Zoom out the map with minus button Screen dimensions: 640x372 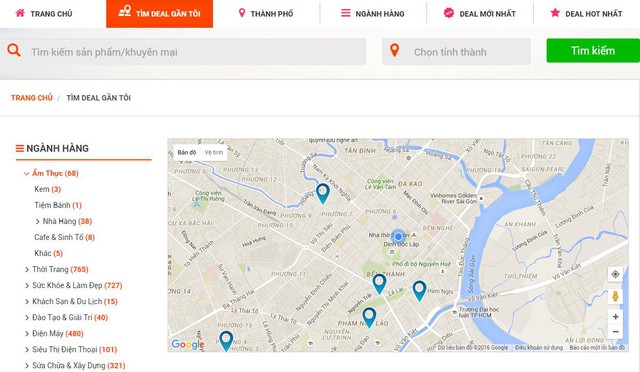[615, 332]
